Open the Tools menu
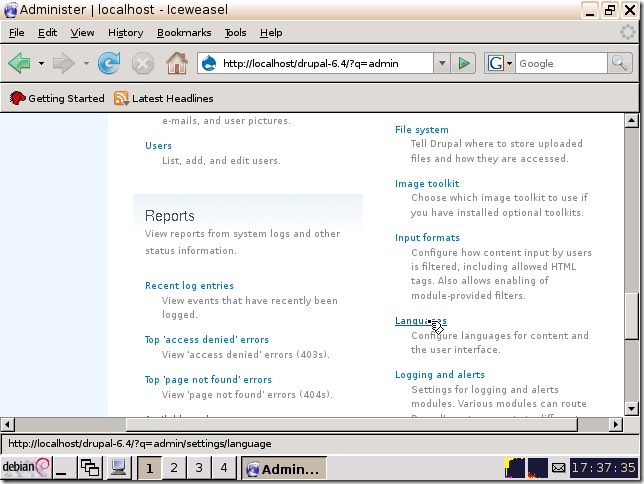Screen dimensions: 644x484 coord(235,32)
